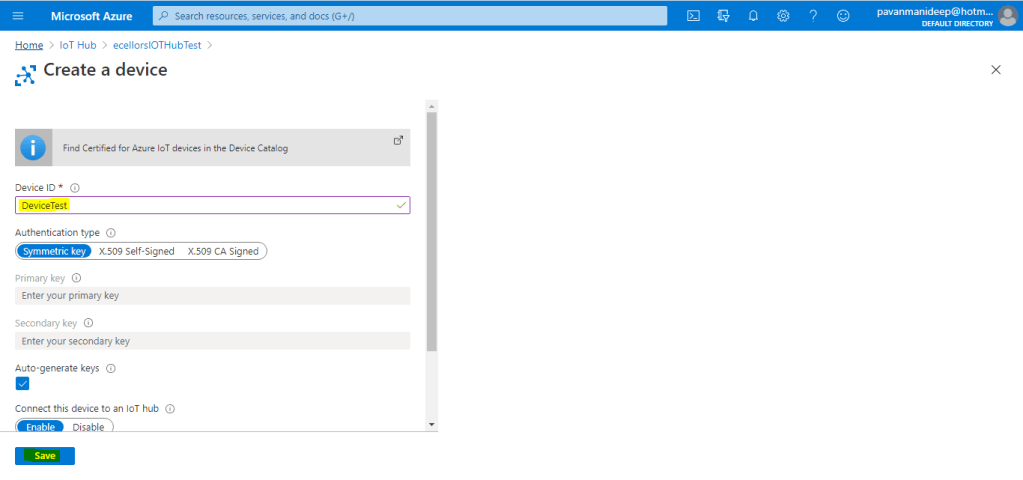
Task: Disable connecting this device to IoT hub
Action: 89,427
